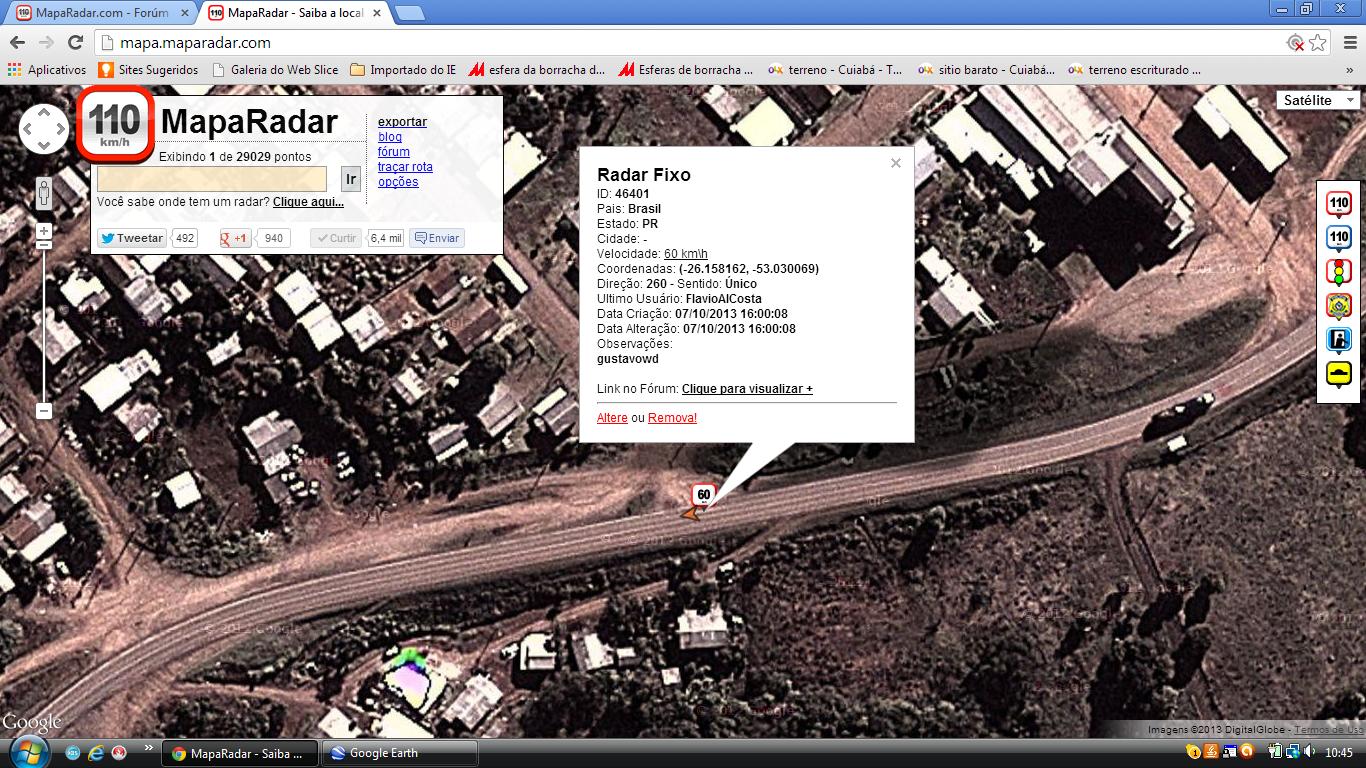
Task: Click the Google +1 button
Action: click(x=236, y=238)
